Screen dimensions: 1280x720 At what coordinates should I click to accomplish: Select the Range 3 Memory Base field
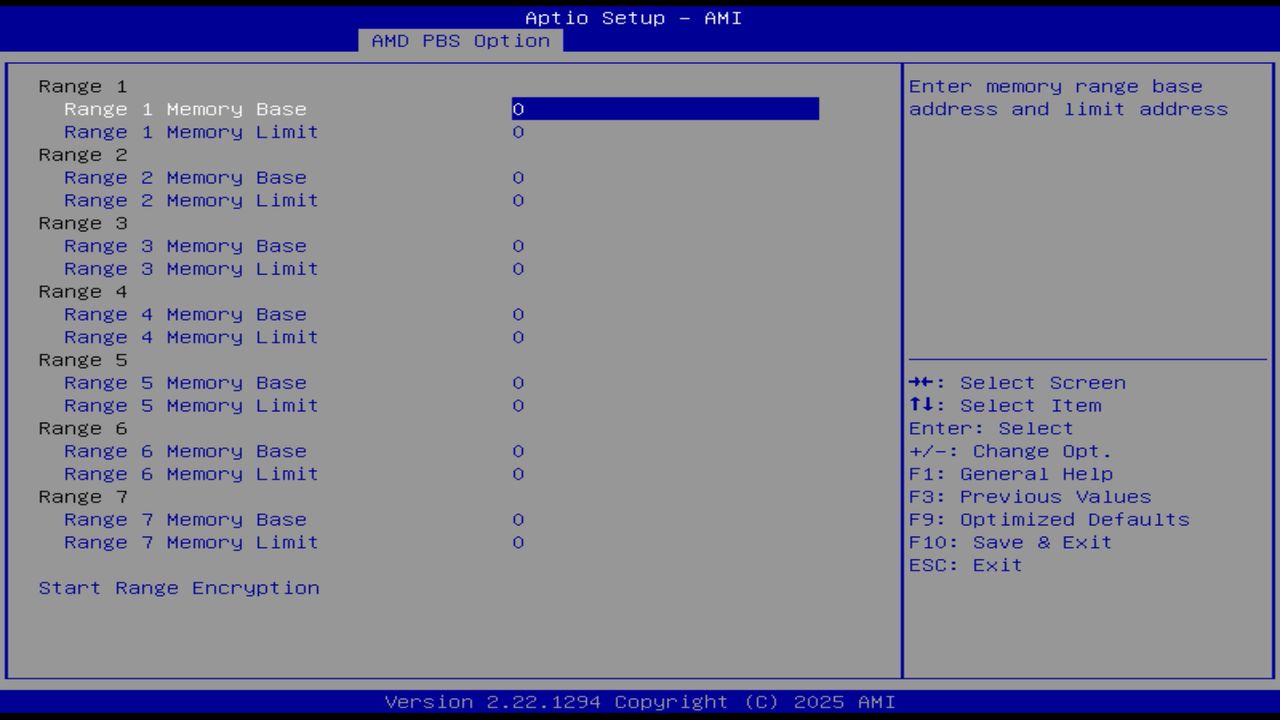pyautogui.click(x=185, y=245)
